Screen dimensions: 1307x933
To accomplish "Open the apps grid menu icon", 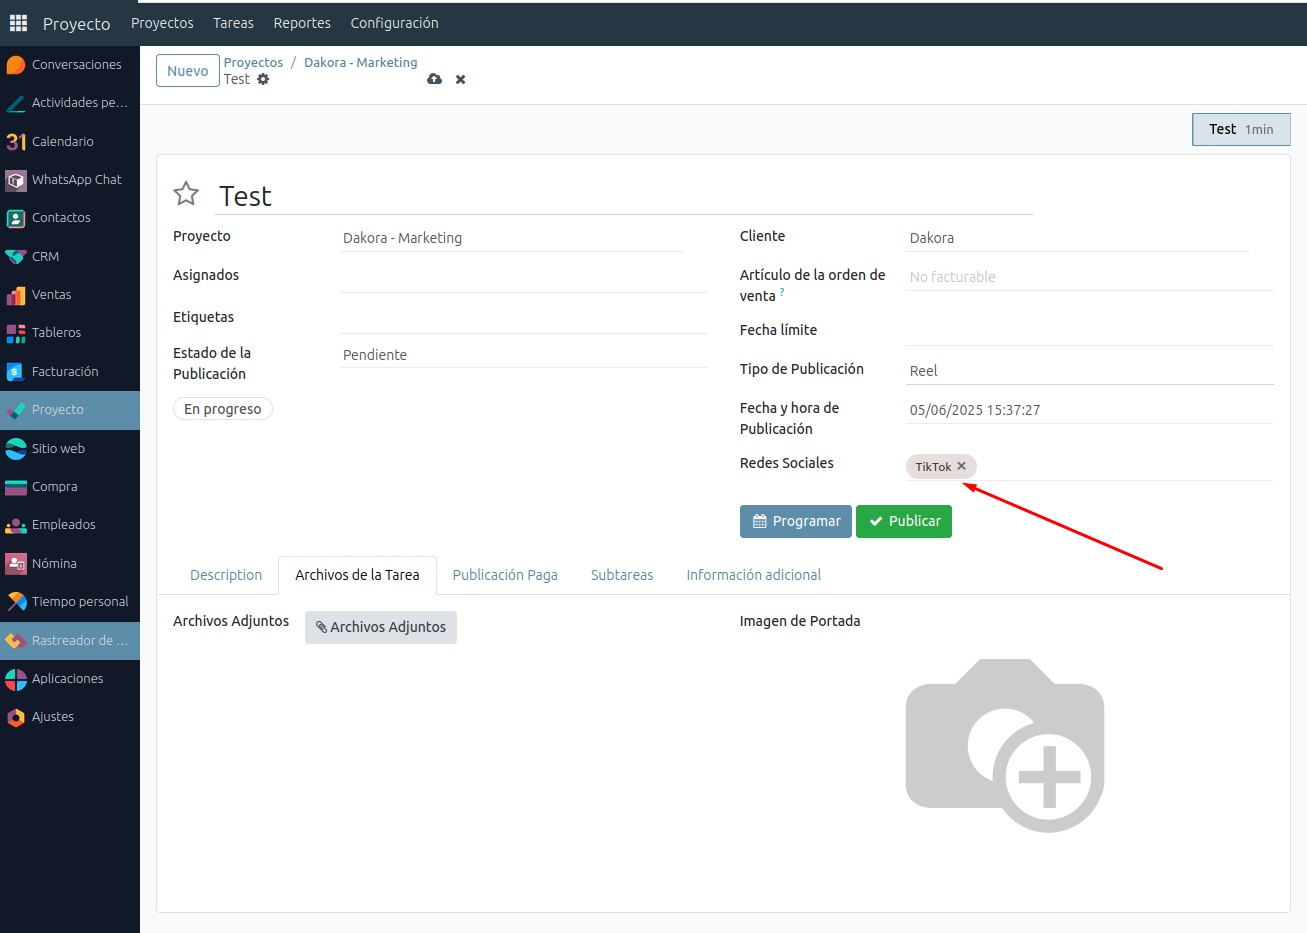I will (x=18, y=23).
